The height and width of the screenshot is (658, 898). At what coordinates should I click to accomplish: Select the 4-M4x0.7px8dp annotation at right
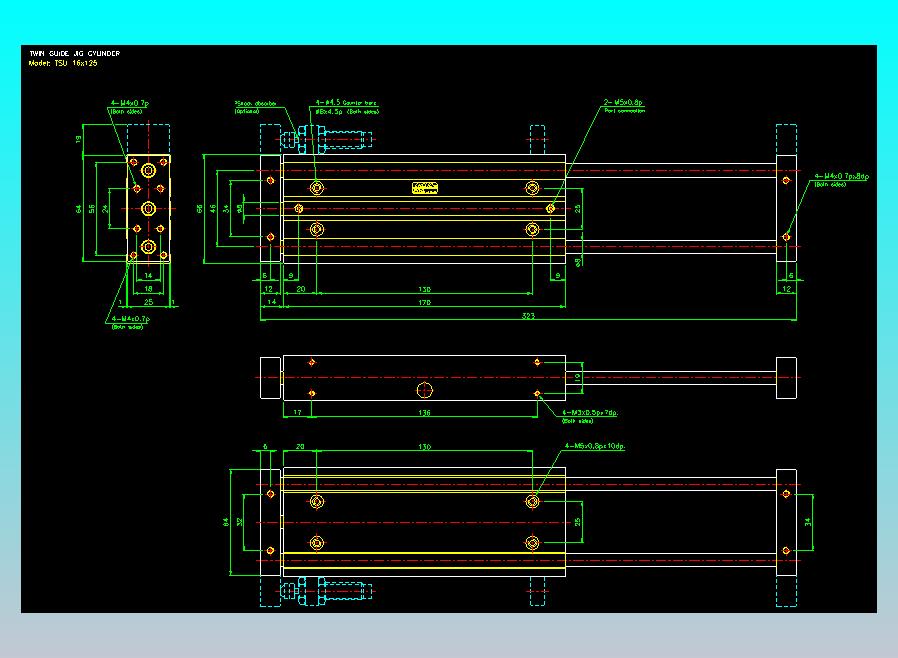click(x=841, y=180)
